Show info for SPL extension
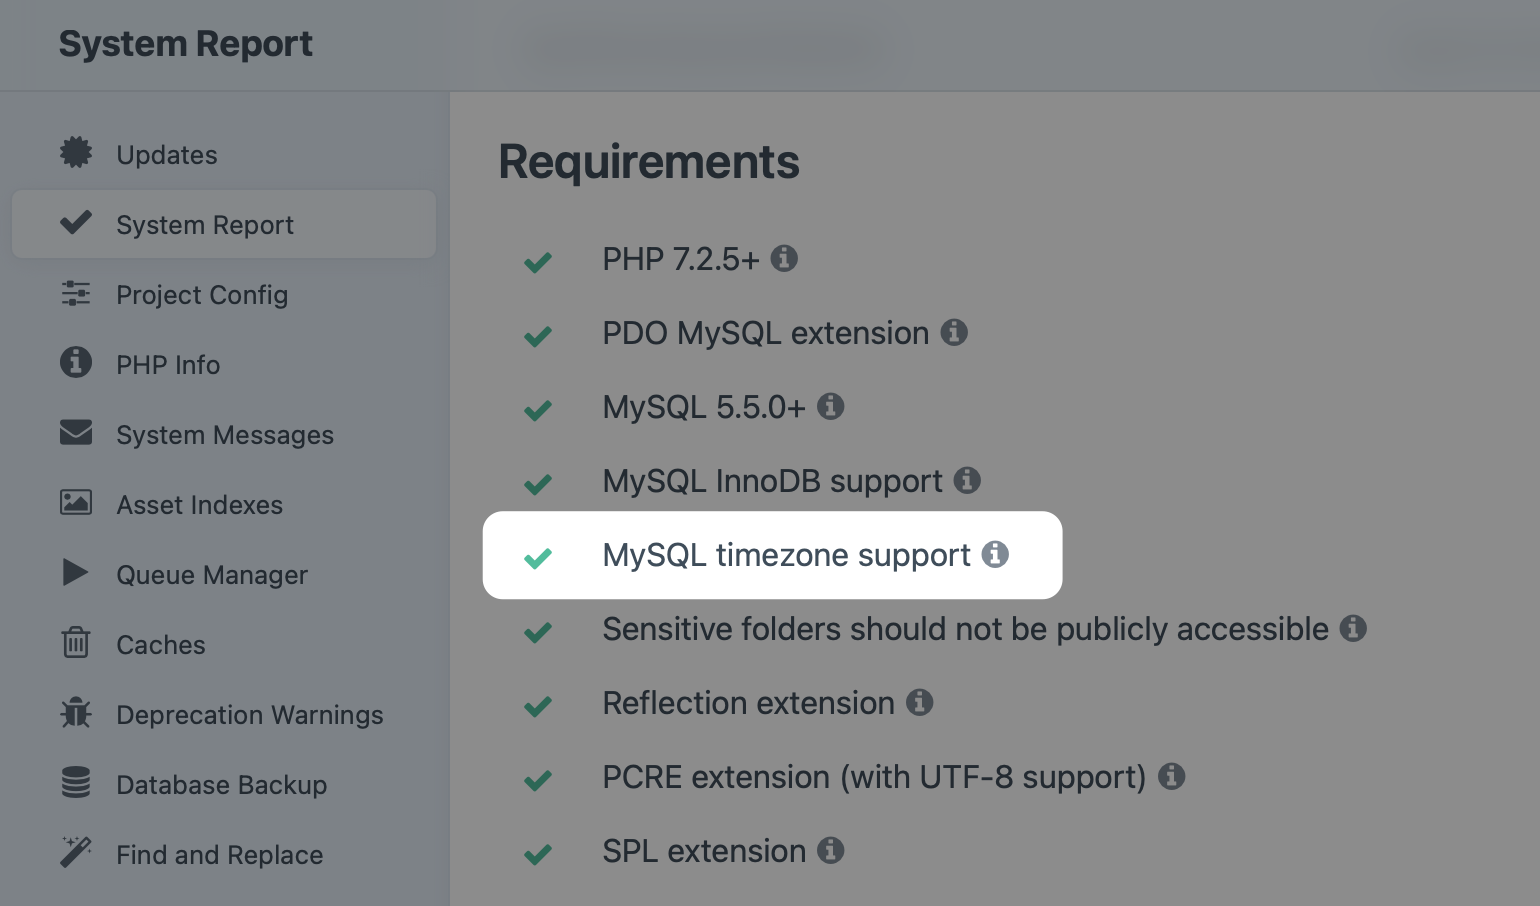This screenshot has height=906, width=1540. click(x=831, y=850)
